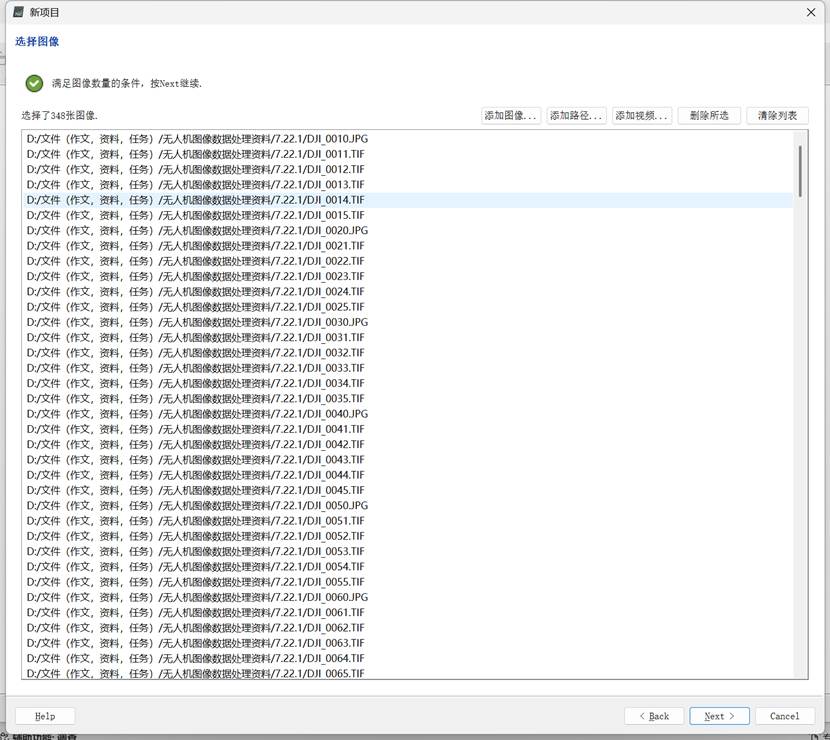Image resolution: width=830 pixels, height=740 pixels.
Task: Click the 添加图像... button
Action: tap(510, 115)
